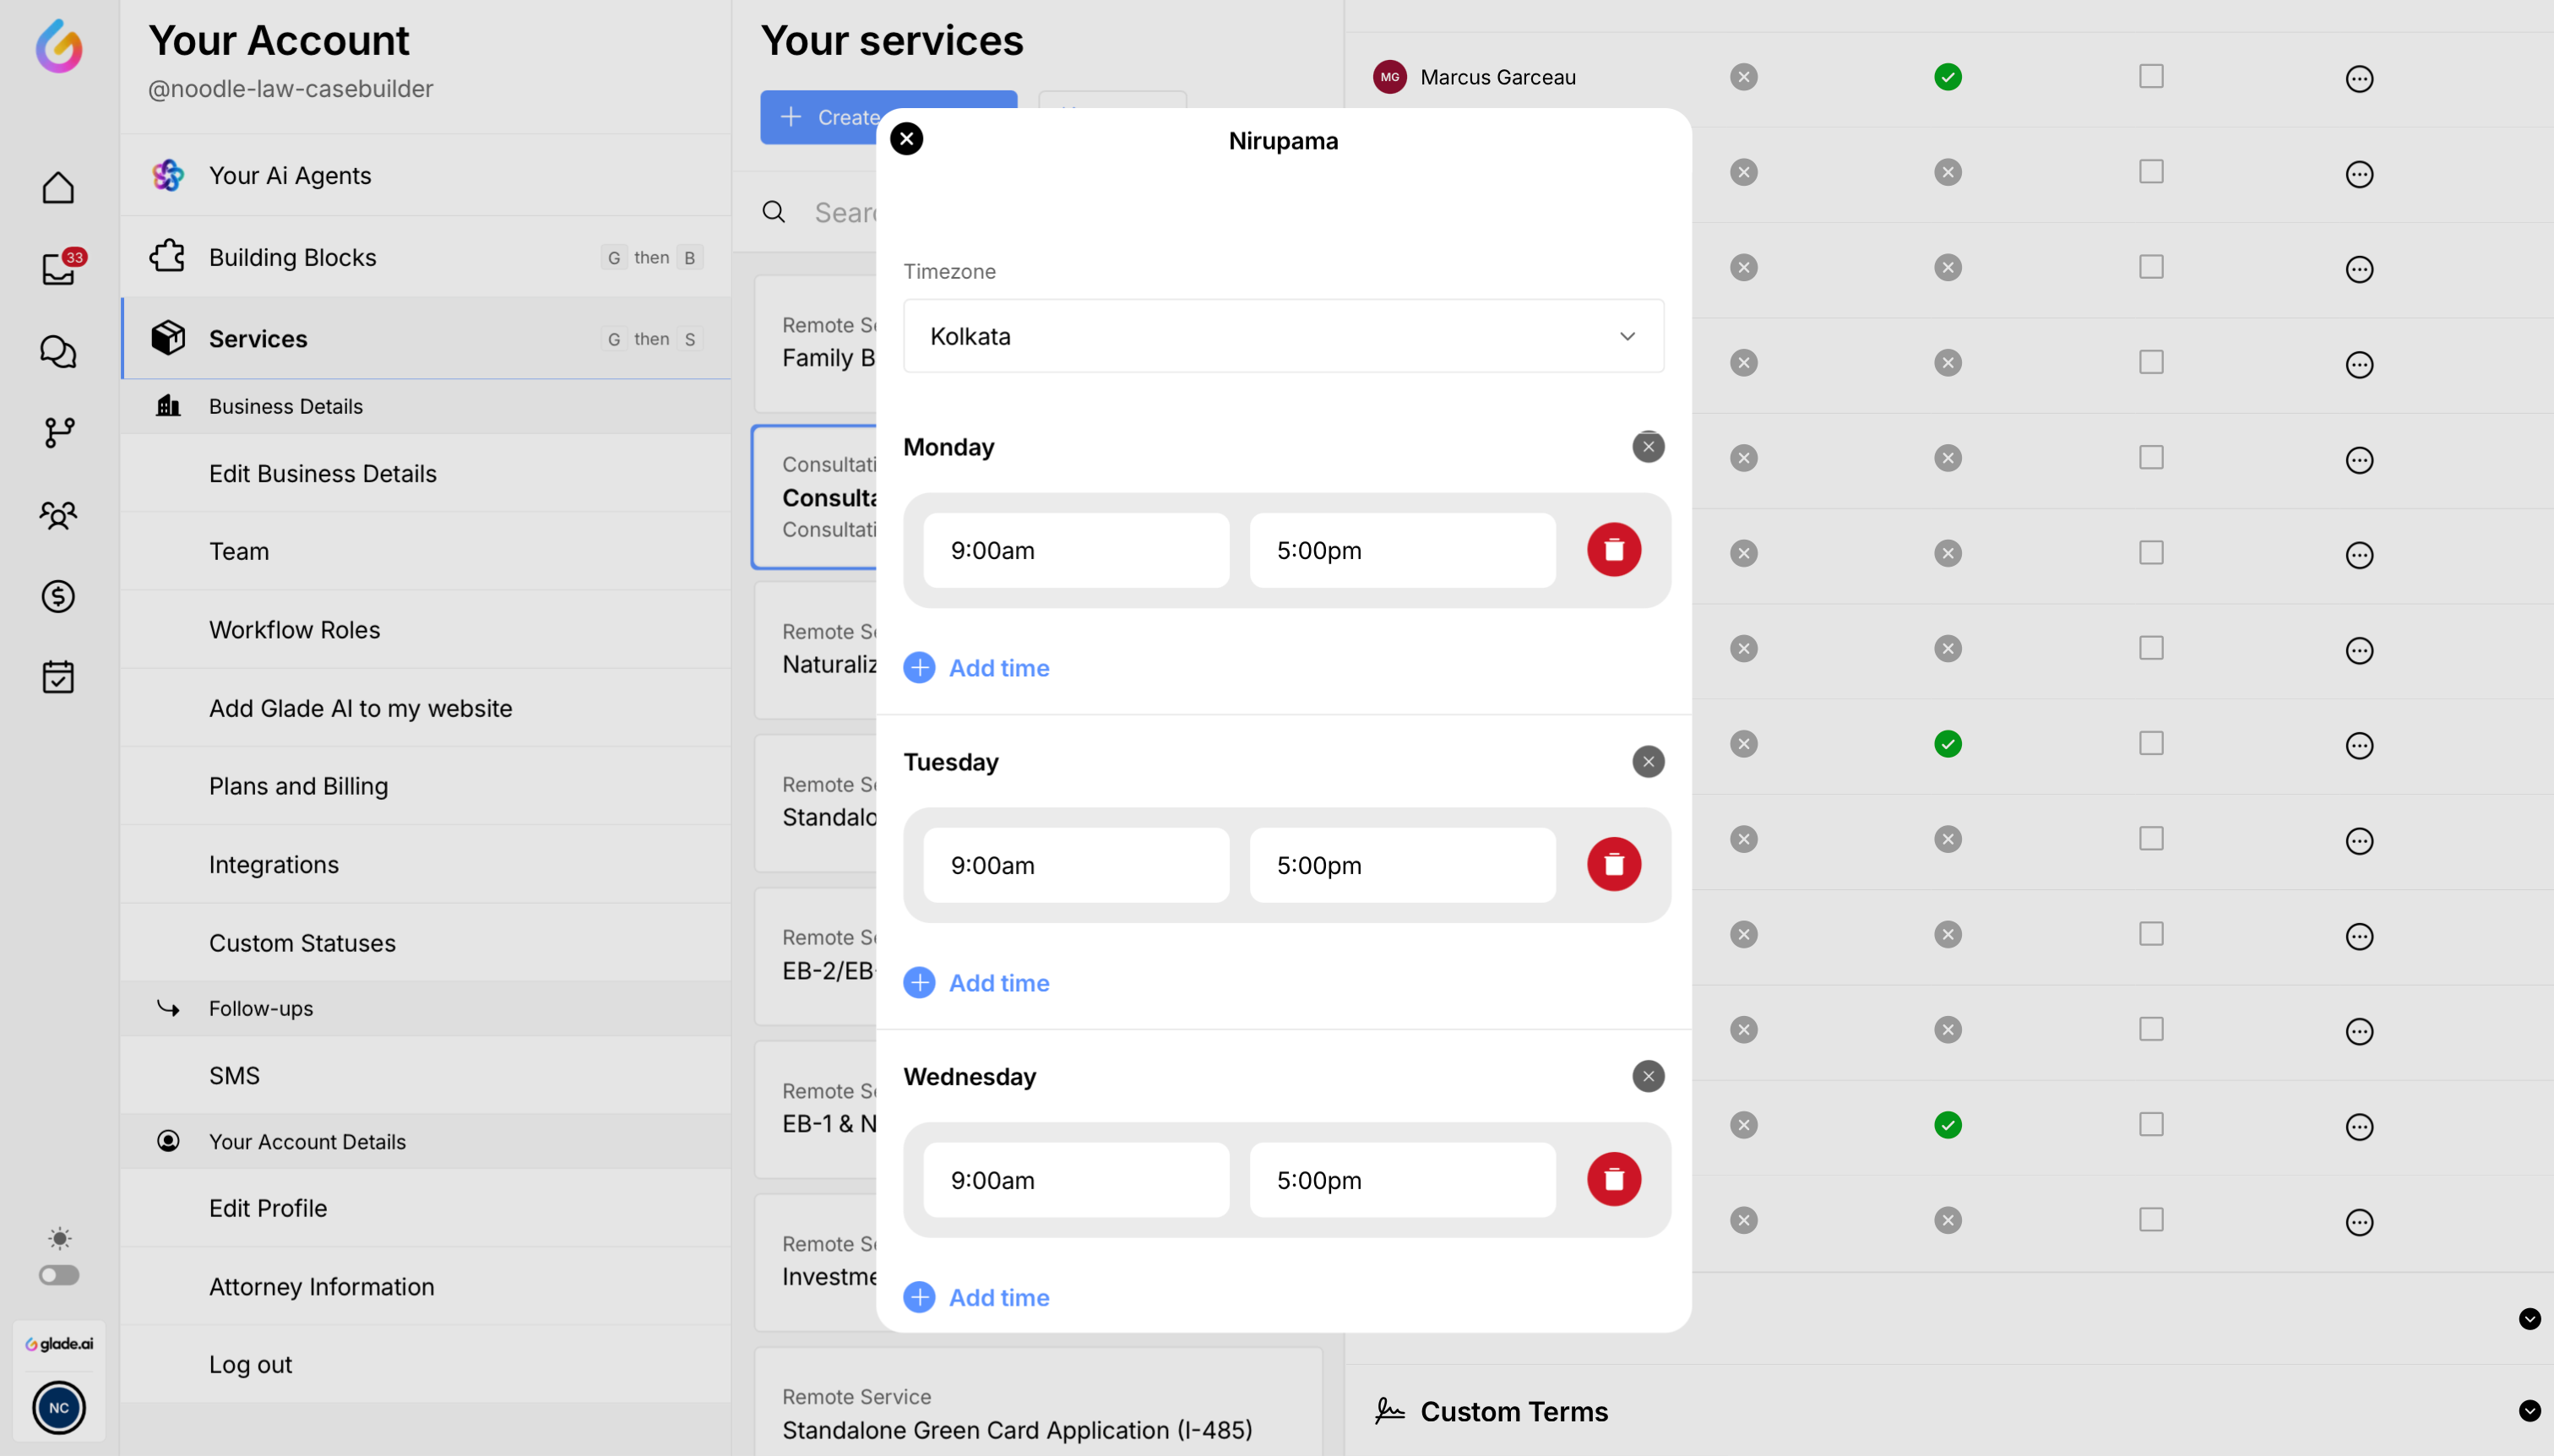This screenshot has width=2554, height=1456.
Task: Open the Kolkata timezone dropdown
Action: (x=1283, y=336)
